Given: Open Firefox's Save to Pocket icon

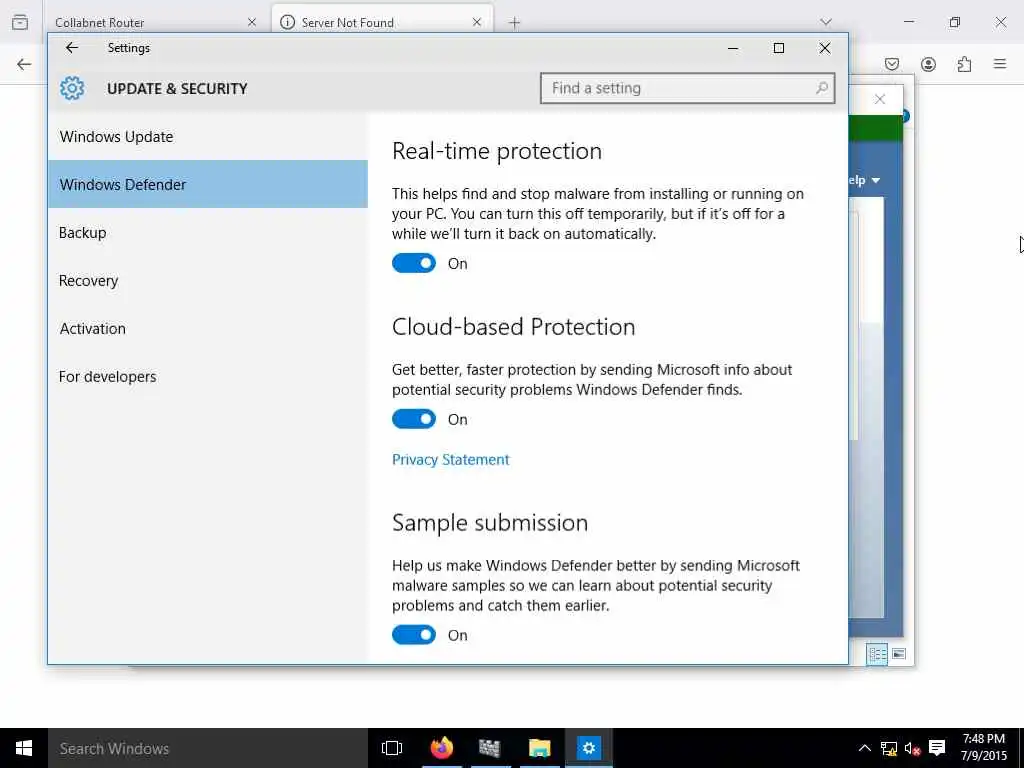Looking at the screenshot, I should coord(892,64).
